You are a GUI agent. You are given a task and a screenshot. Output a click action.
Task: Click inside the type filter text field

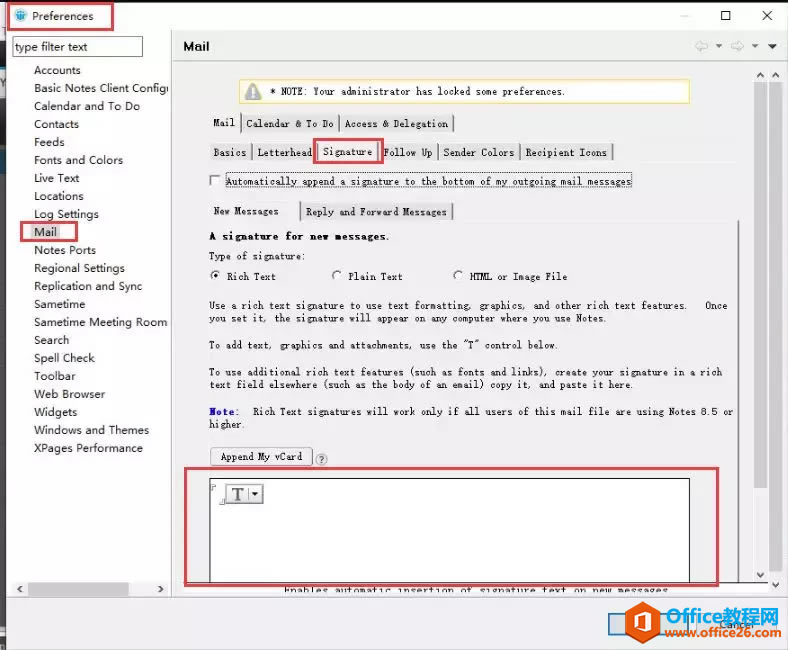(x=77, y=47)
